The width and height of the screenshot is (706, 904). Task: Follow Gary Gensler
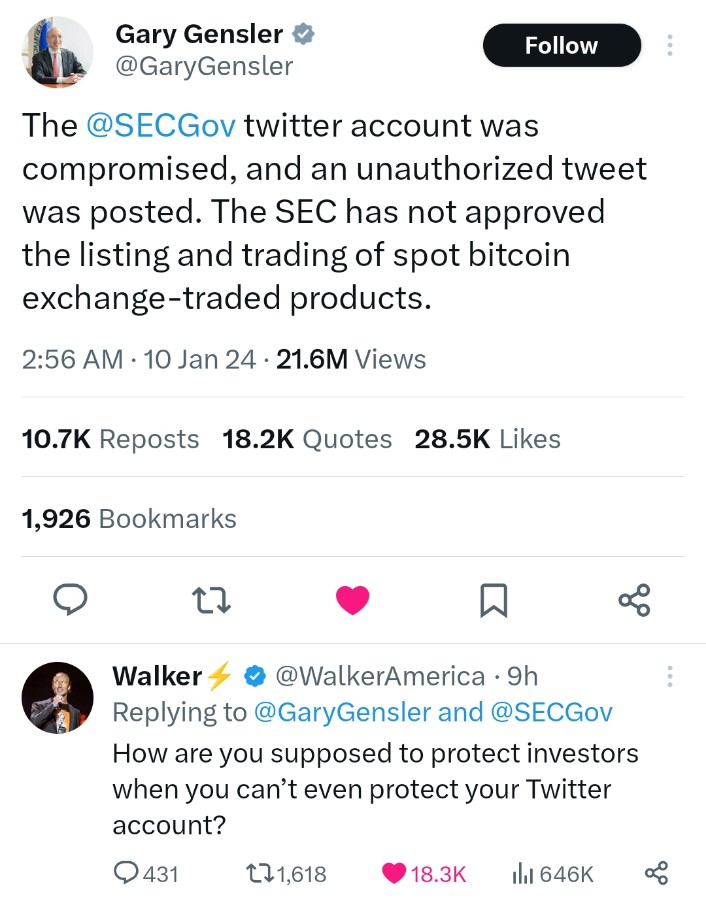coord(561,46)
